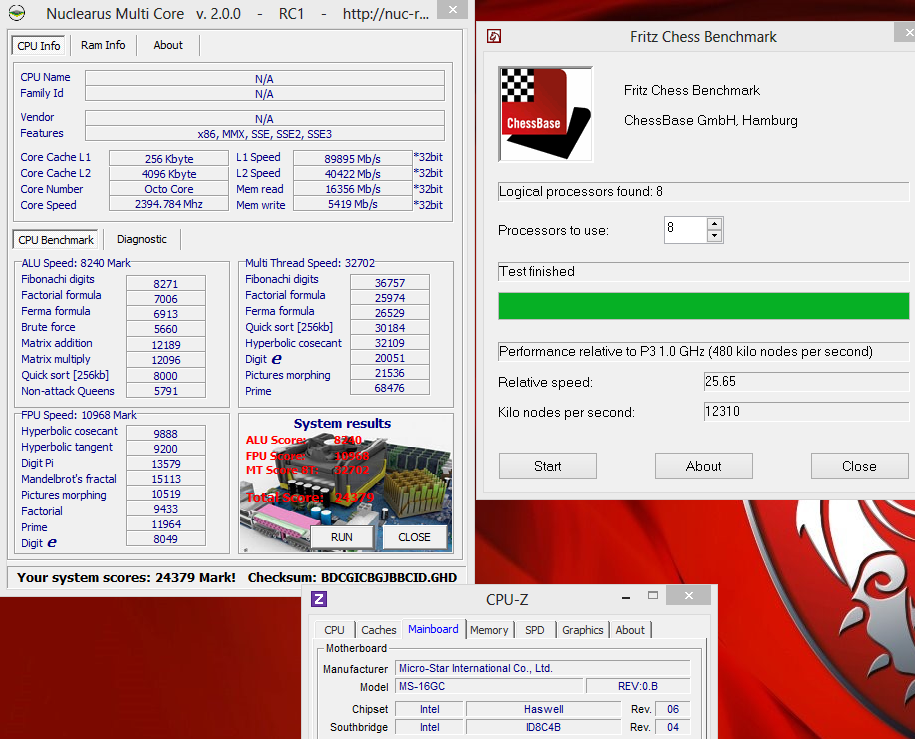
Task: Click Multi Thread Prime score 68476
Action: 390,388
